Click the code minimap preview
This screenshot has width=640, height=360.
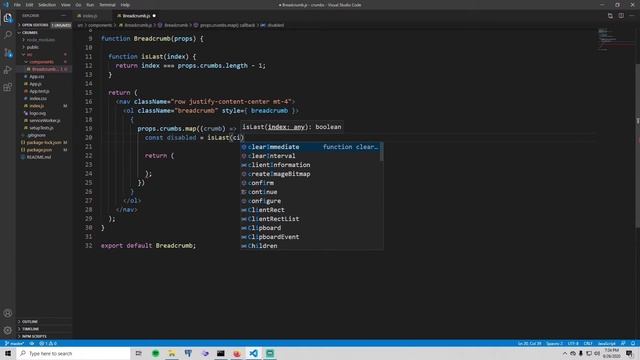[615, 40]
